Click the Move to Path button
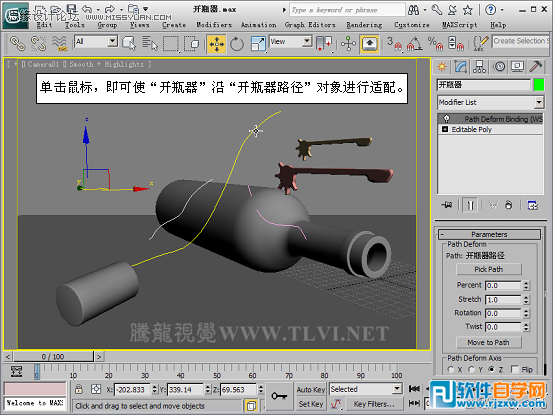The width and height of the screenshot is (553, 415). (x=488, y=342)
